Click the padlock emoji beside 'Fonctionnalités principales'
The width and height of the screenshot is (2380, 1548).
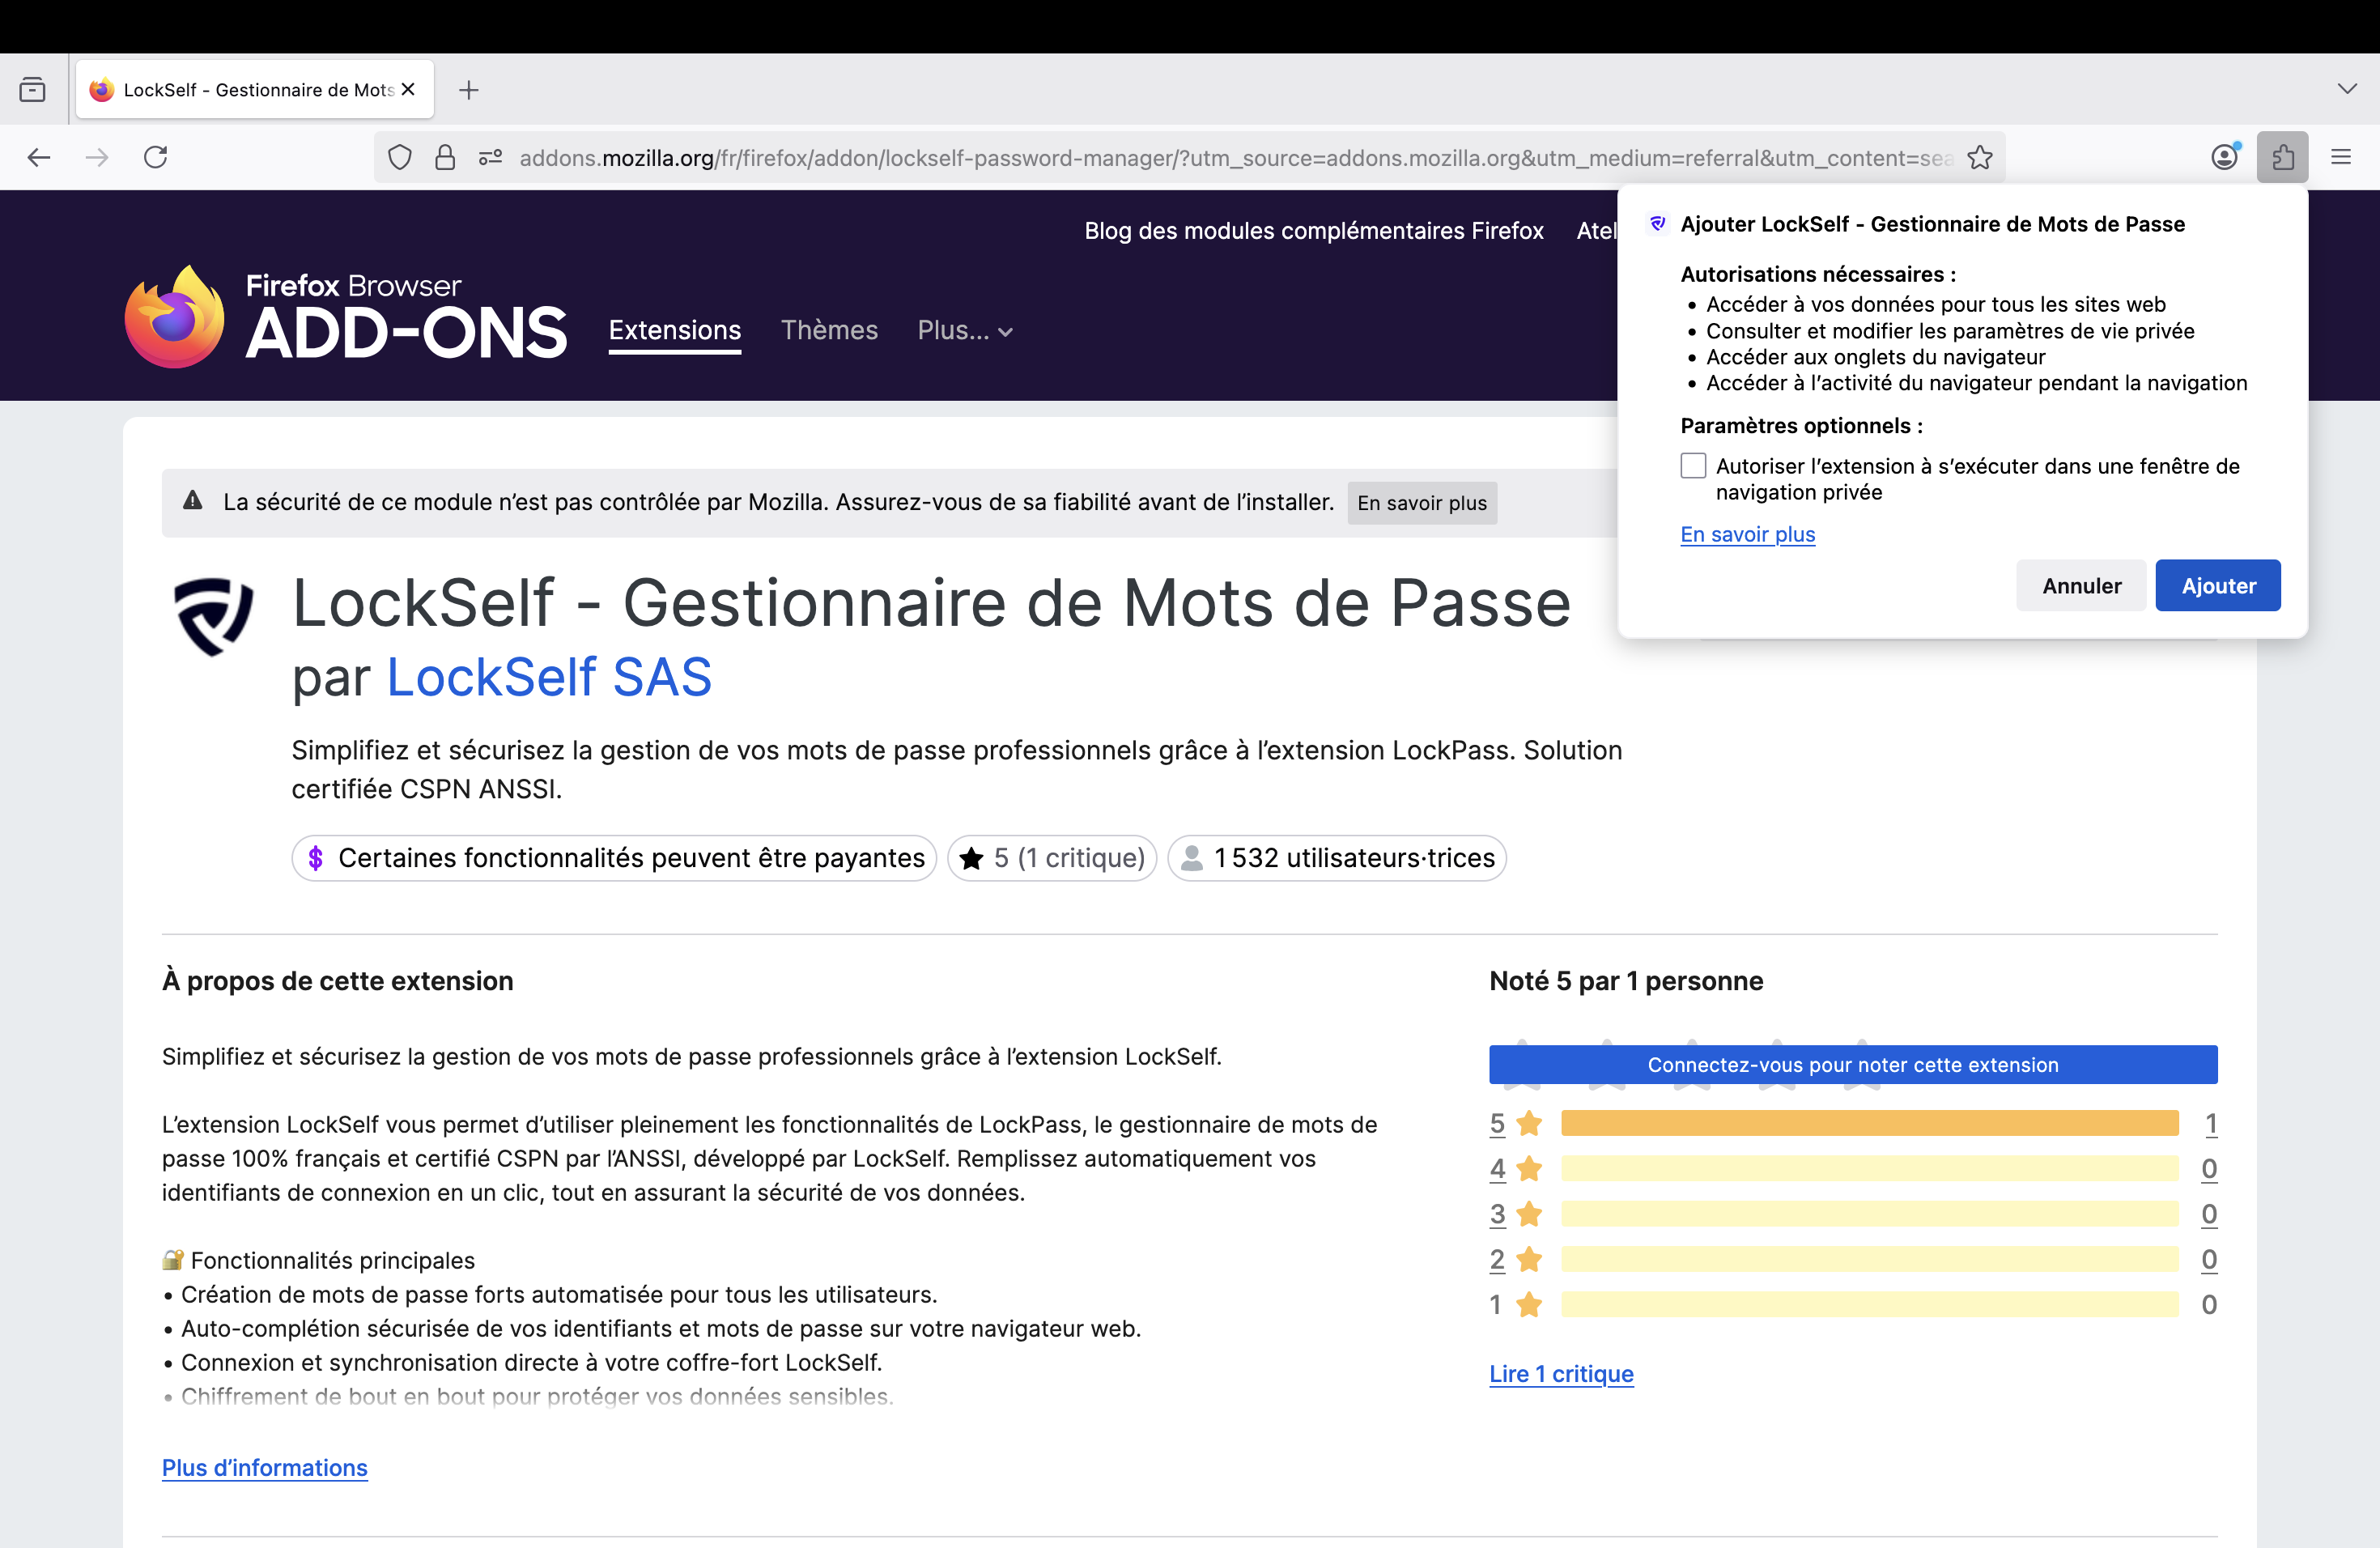pyautogui.click(x=173, y=1260)
